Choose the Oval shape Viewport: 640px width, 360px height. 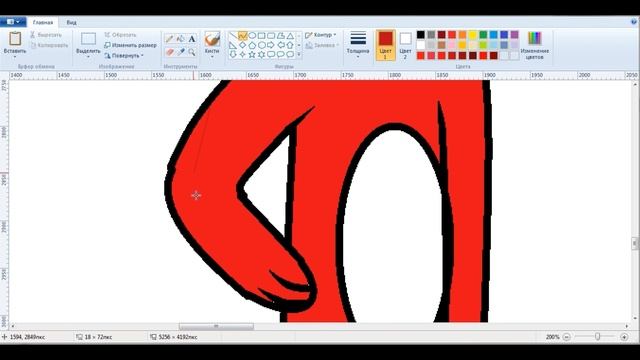(x=252, y=36)
